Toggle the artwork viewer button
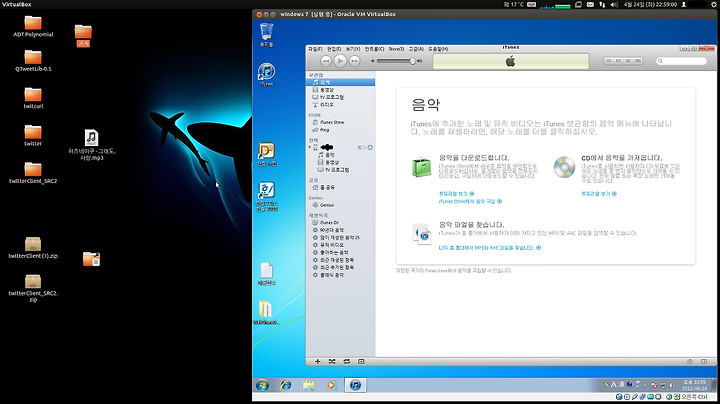The height and width of the screenshot is (404, 720). point(361,362)
